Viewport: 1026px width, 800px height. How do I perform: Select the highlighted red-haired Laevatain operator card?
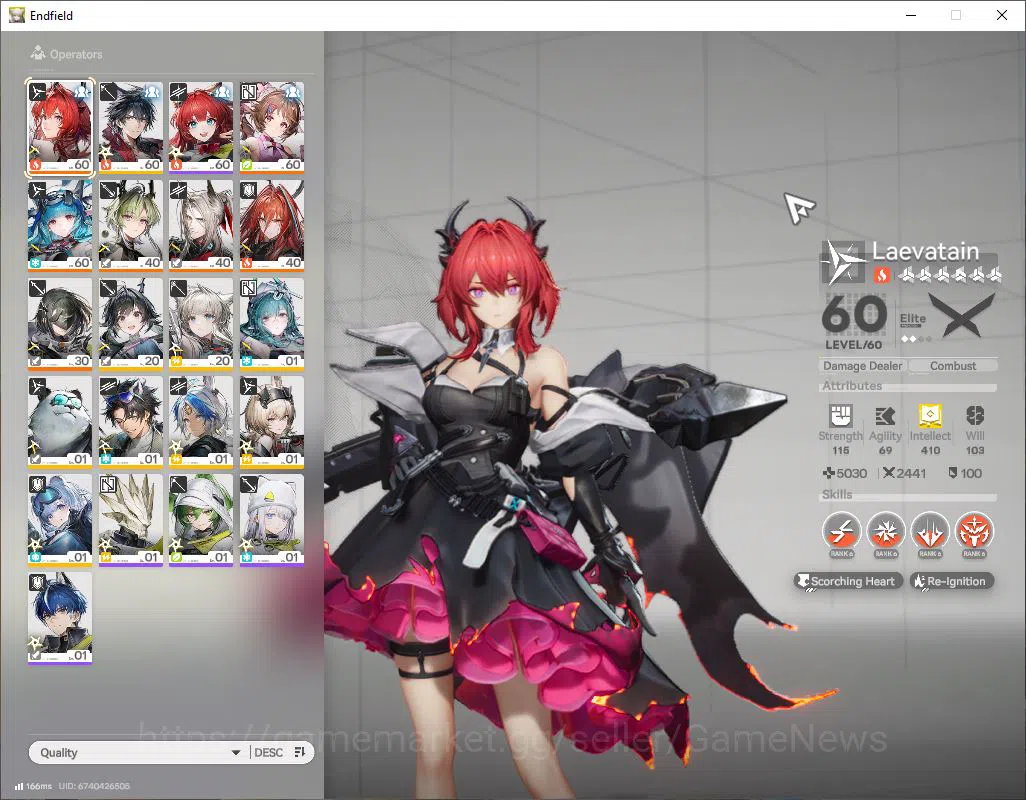point(60,128)
